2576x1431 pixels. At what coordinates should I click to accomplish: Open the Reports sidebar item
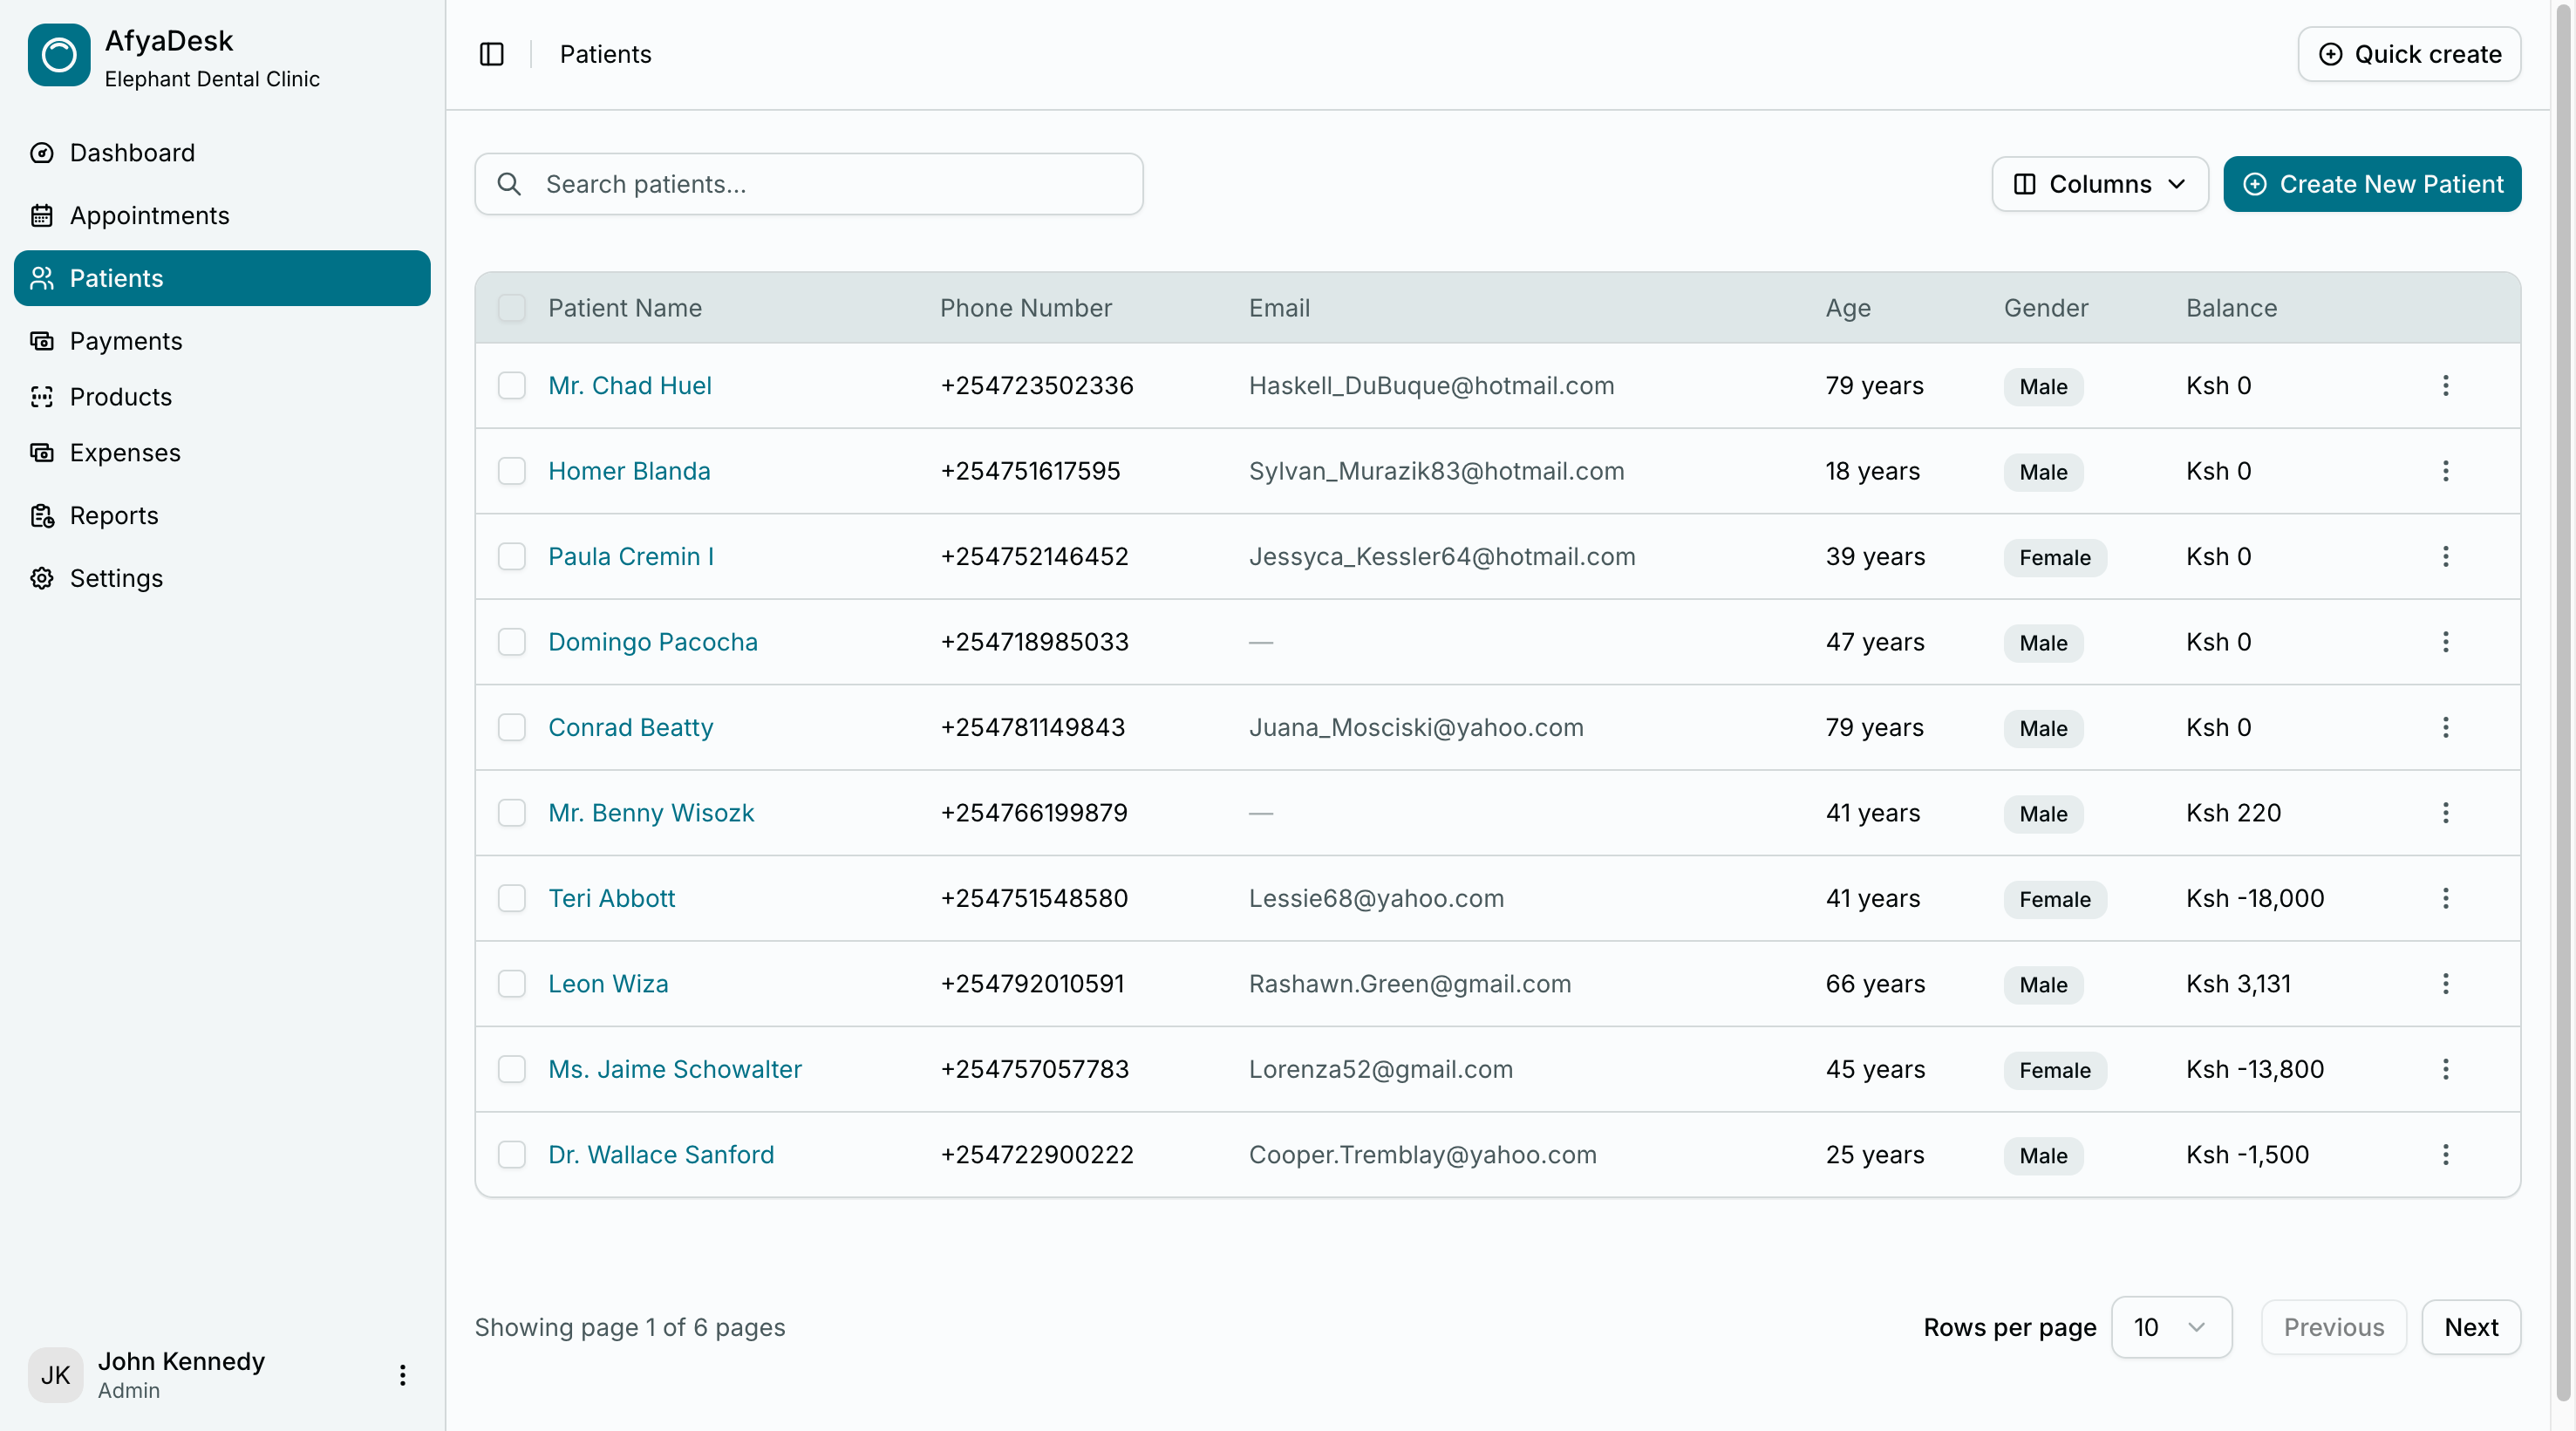(x=113, y=515)
